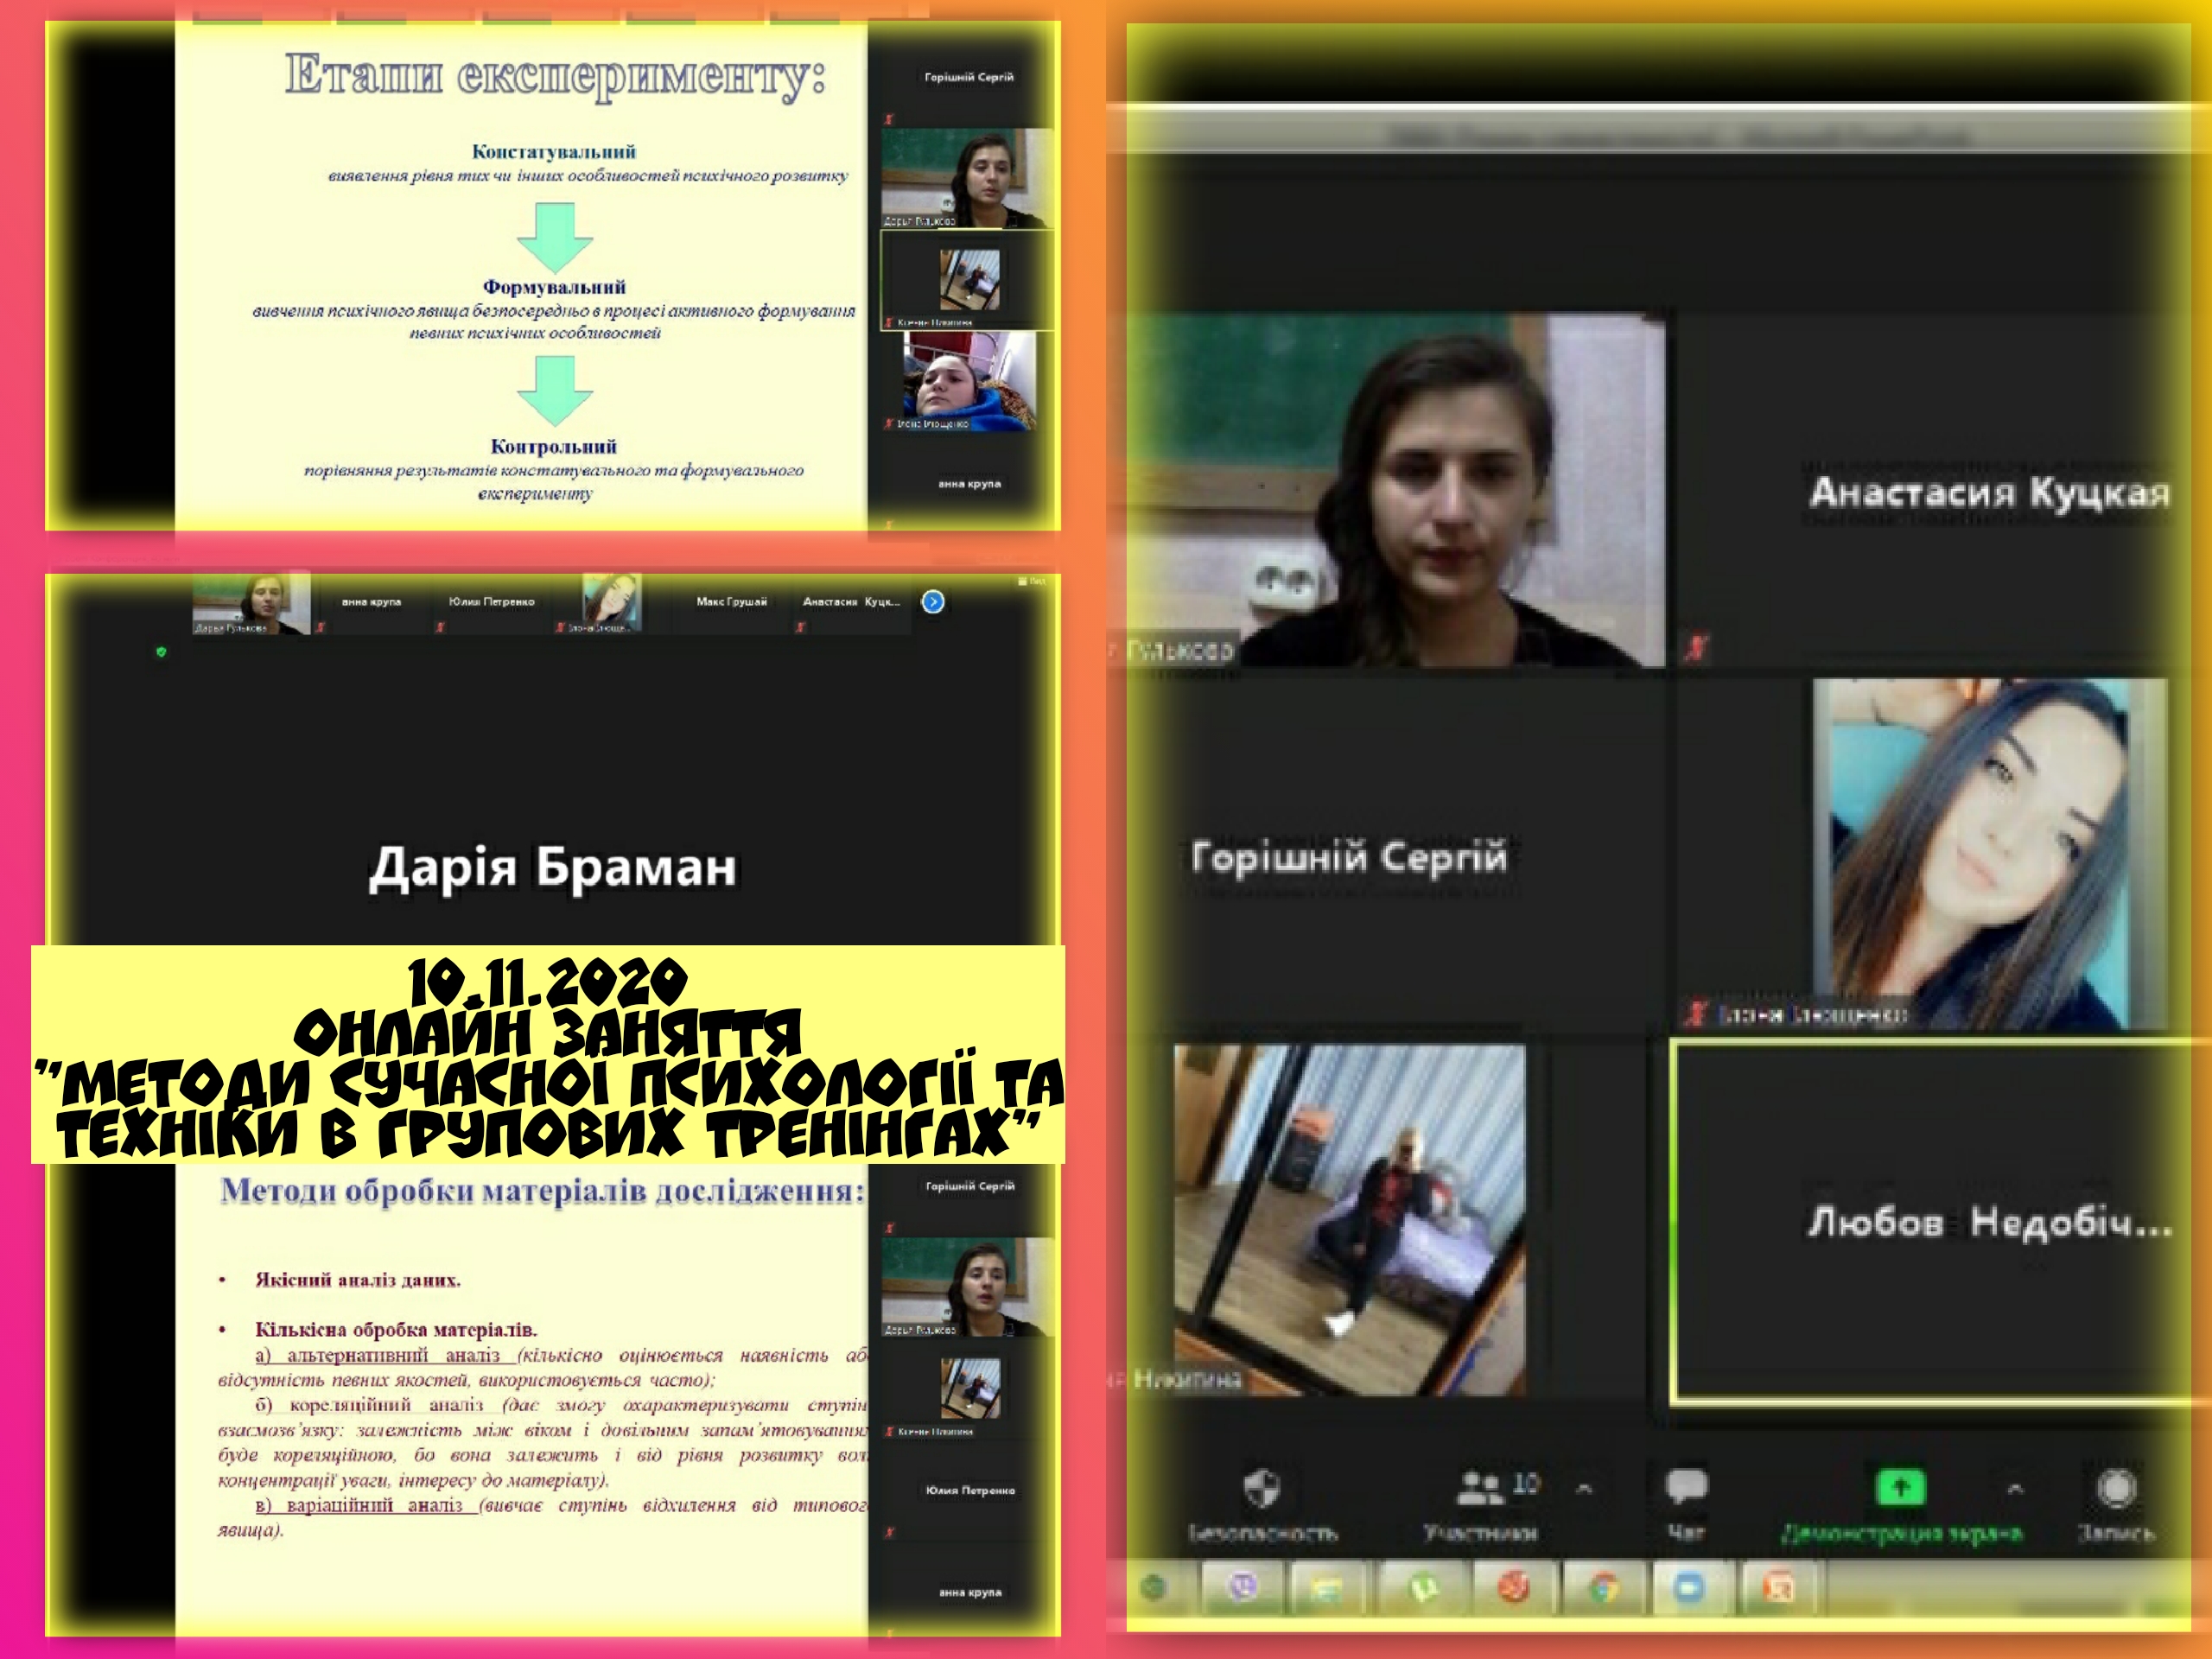Image resolution: width=2212 pixels, height=1659 pixels.
Task: Switch to Zoom from the taskbar
Action: point(1689,1587)
